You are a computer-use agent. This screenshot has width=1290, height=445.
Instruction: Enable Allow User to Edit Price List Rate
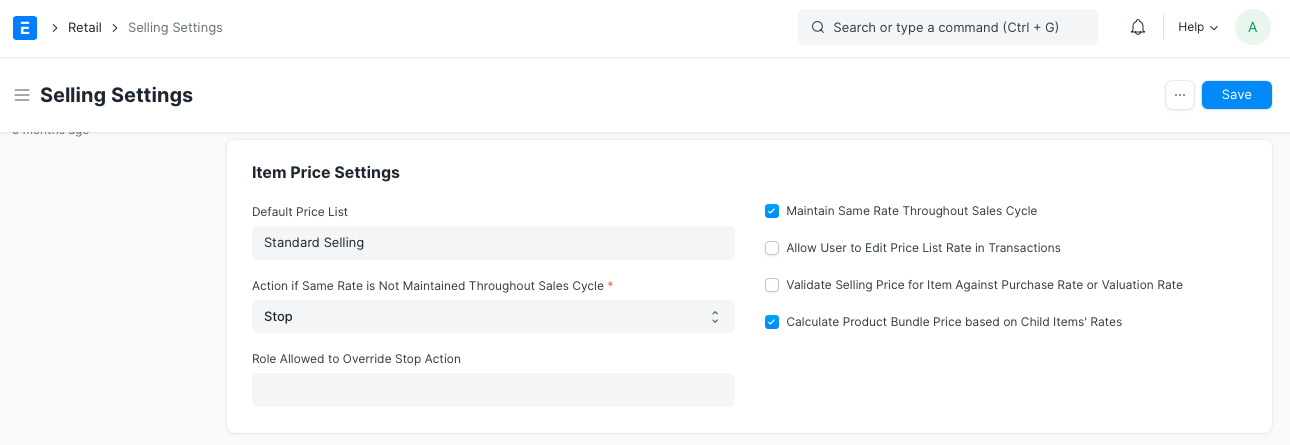(x=772, y=248)
